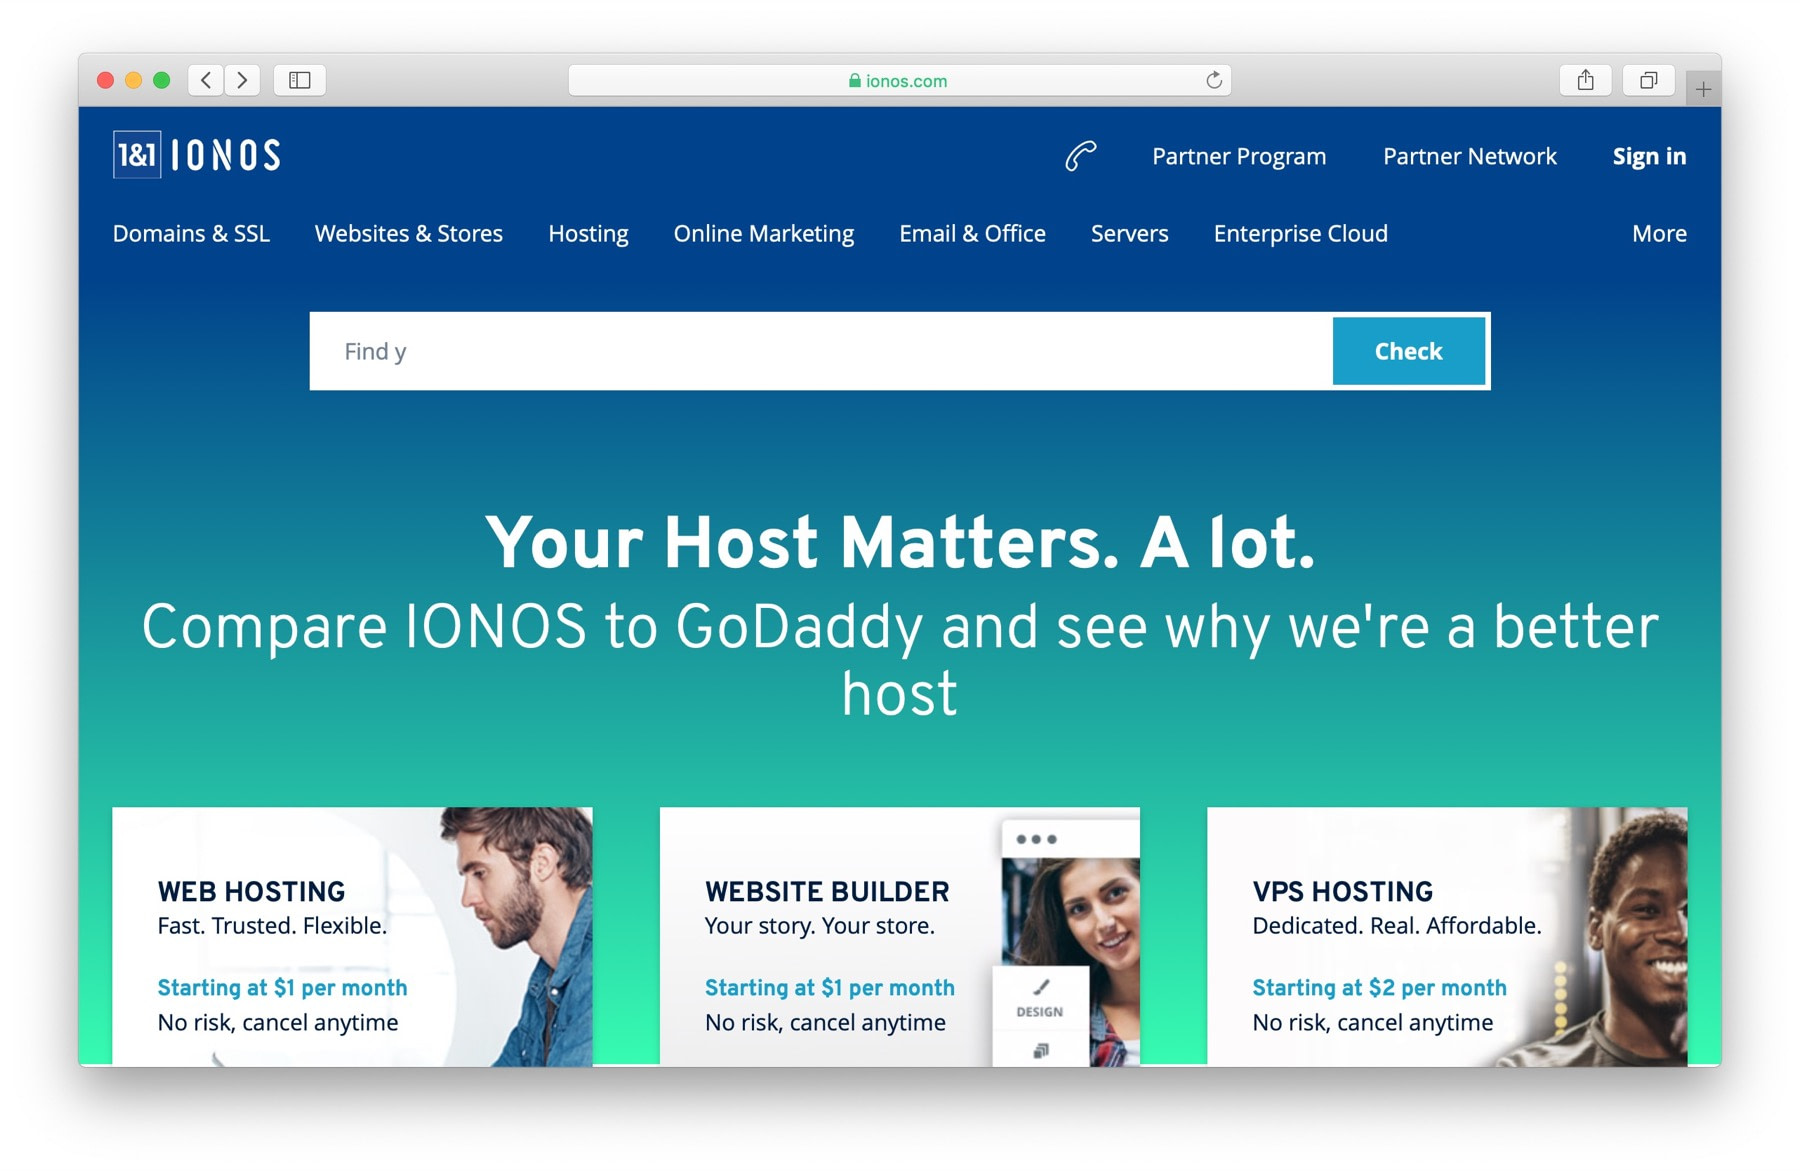Image resolution: width=1800 pixels, height=1171 pixels.
Task: Click 'Your Host Matters. A lot.' headline
Action: [x=900, y=542]
